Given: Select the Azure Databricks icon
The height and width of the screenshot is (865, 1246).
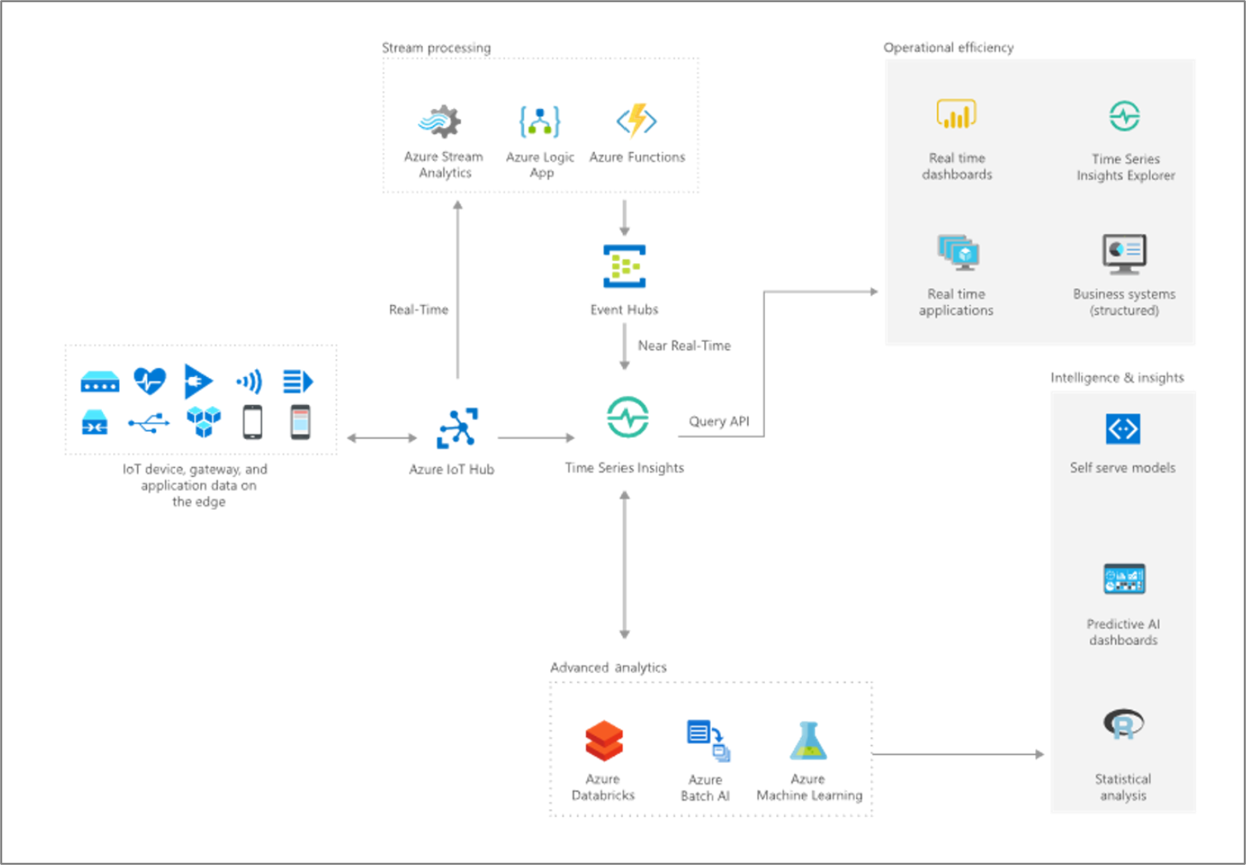Looking at the screenshot, I should (604, 742).
